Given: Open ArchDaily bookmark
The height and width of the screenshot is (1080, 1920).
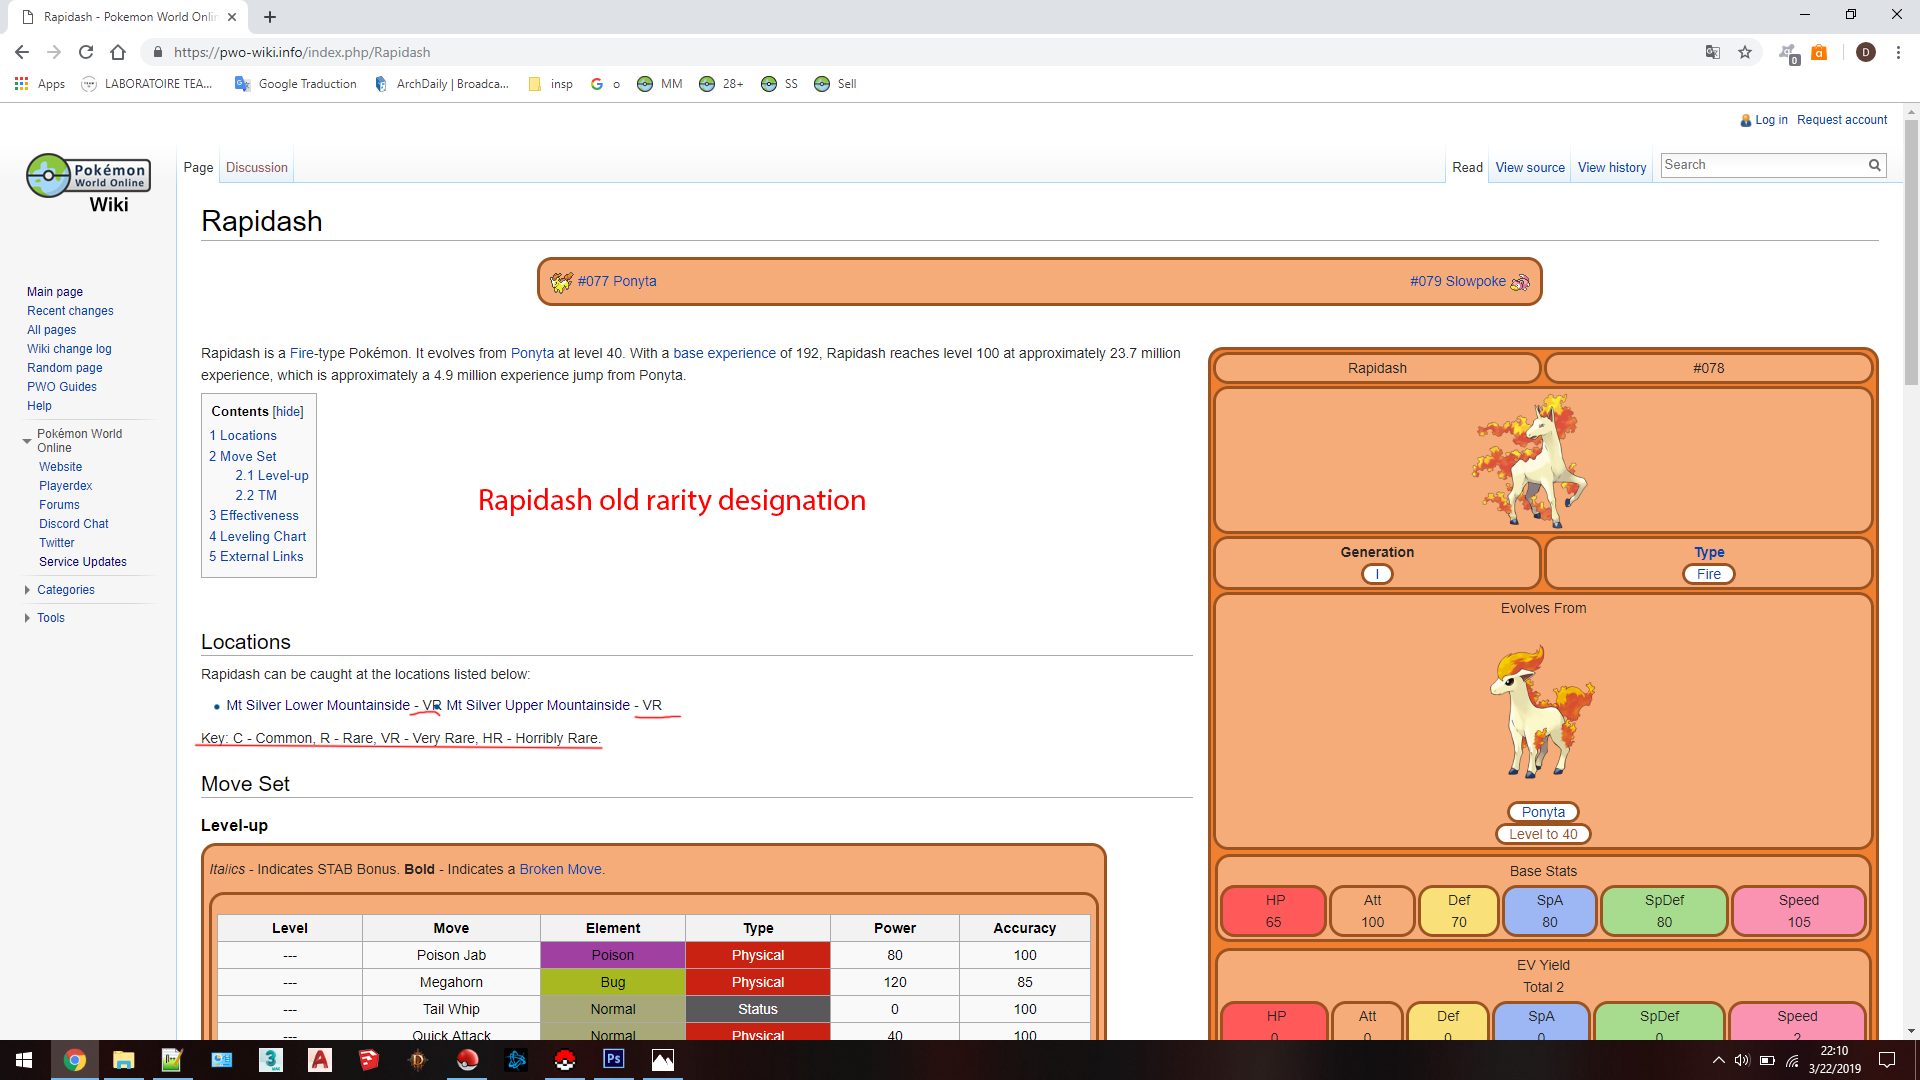Looking at the screenshot, I should pos(442,84).
